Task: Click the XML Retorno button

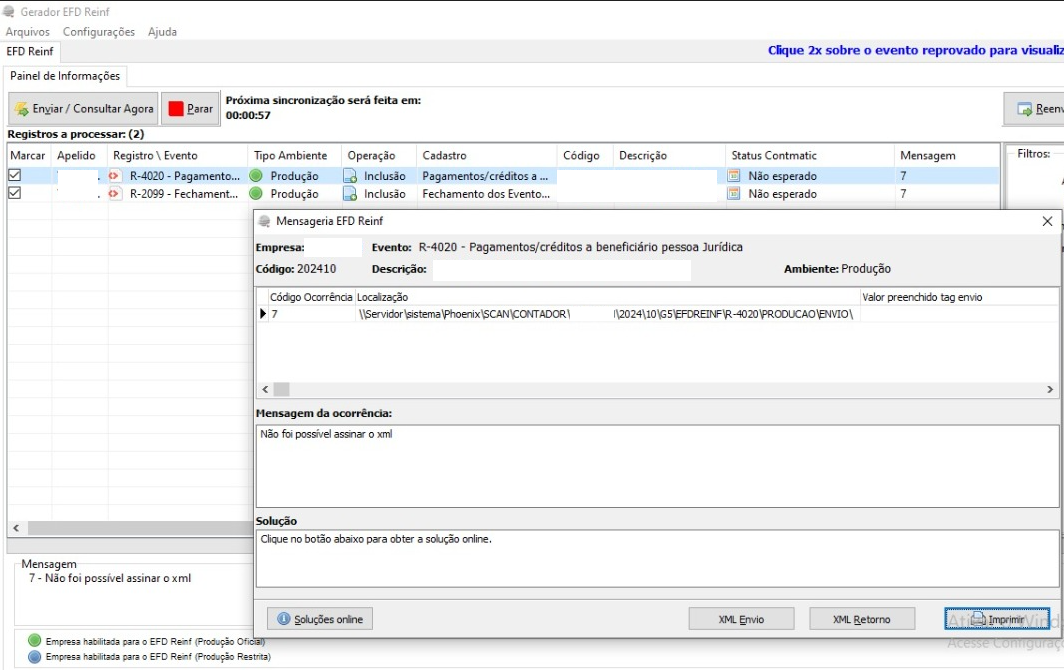Action: 862,619
